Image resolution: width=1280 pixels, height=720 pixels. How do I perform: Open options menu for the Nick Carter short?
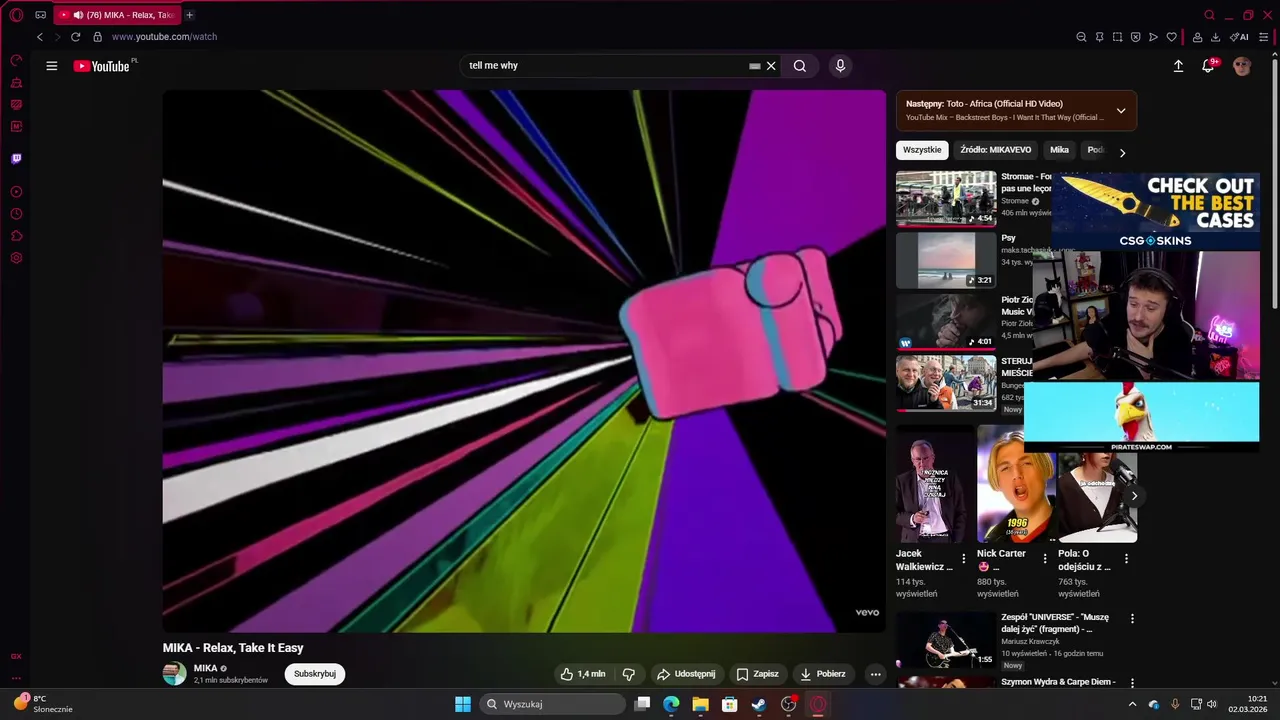pos(1045,559)
